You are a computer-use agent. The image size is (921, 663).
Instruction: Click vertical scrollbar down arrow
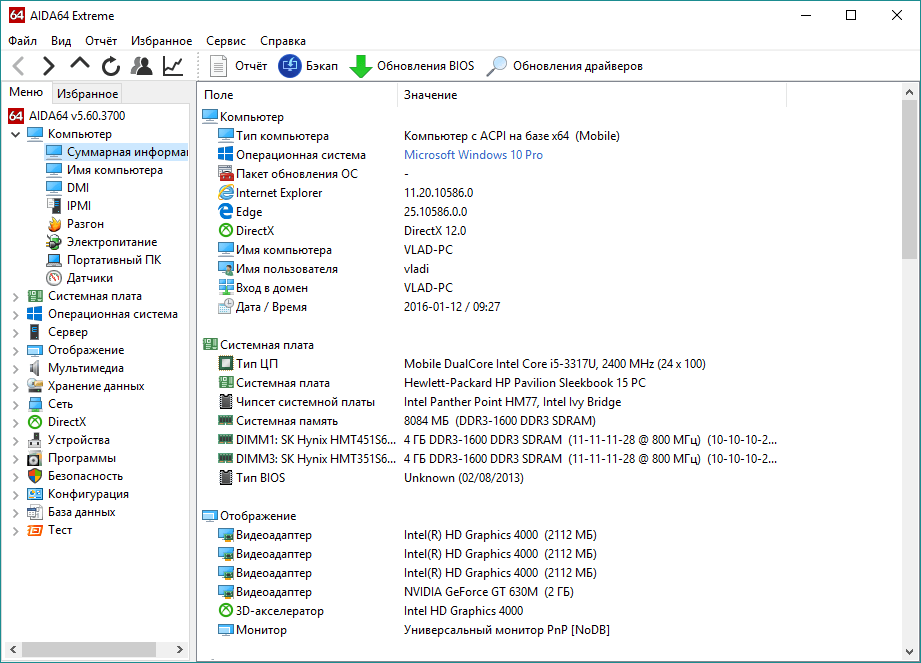(909, 652)
